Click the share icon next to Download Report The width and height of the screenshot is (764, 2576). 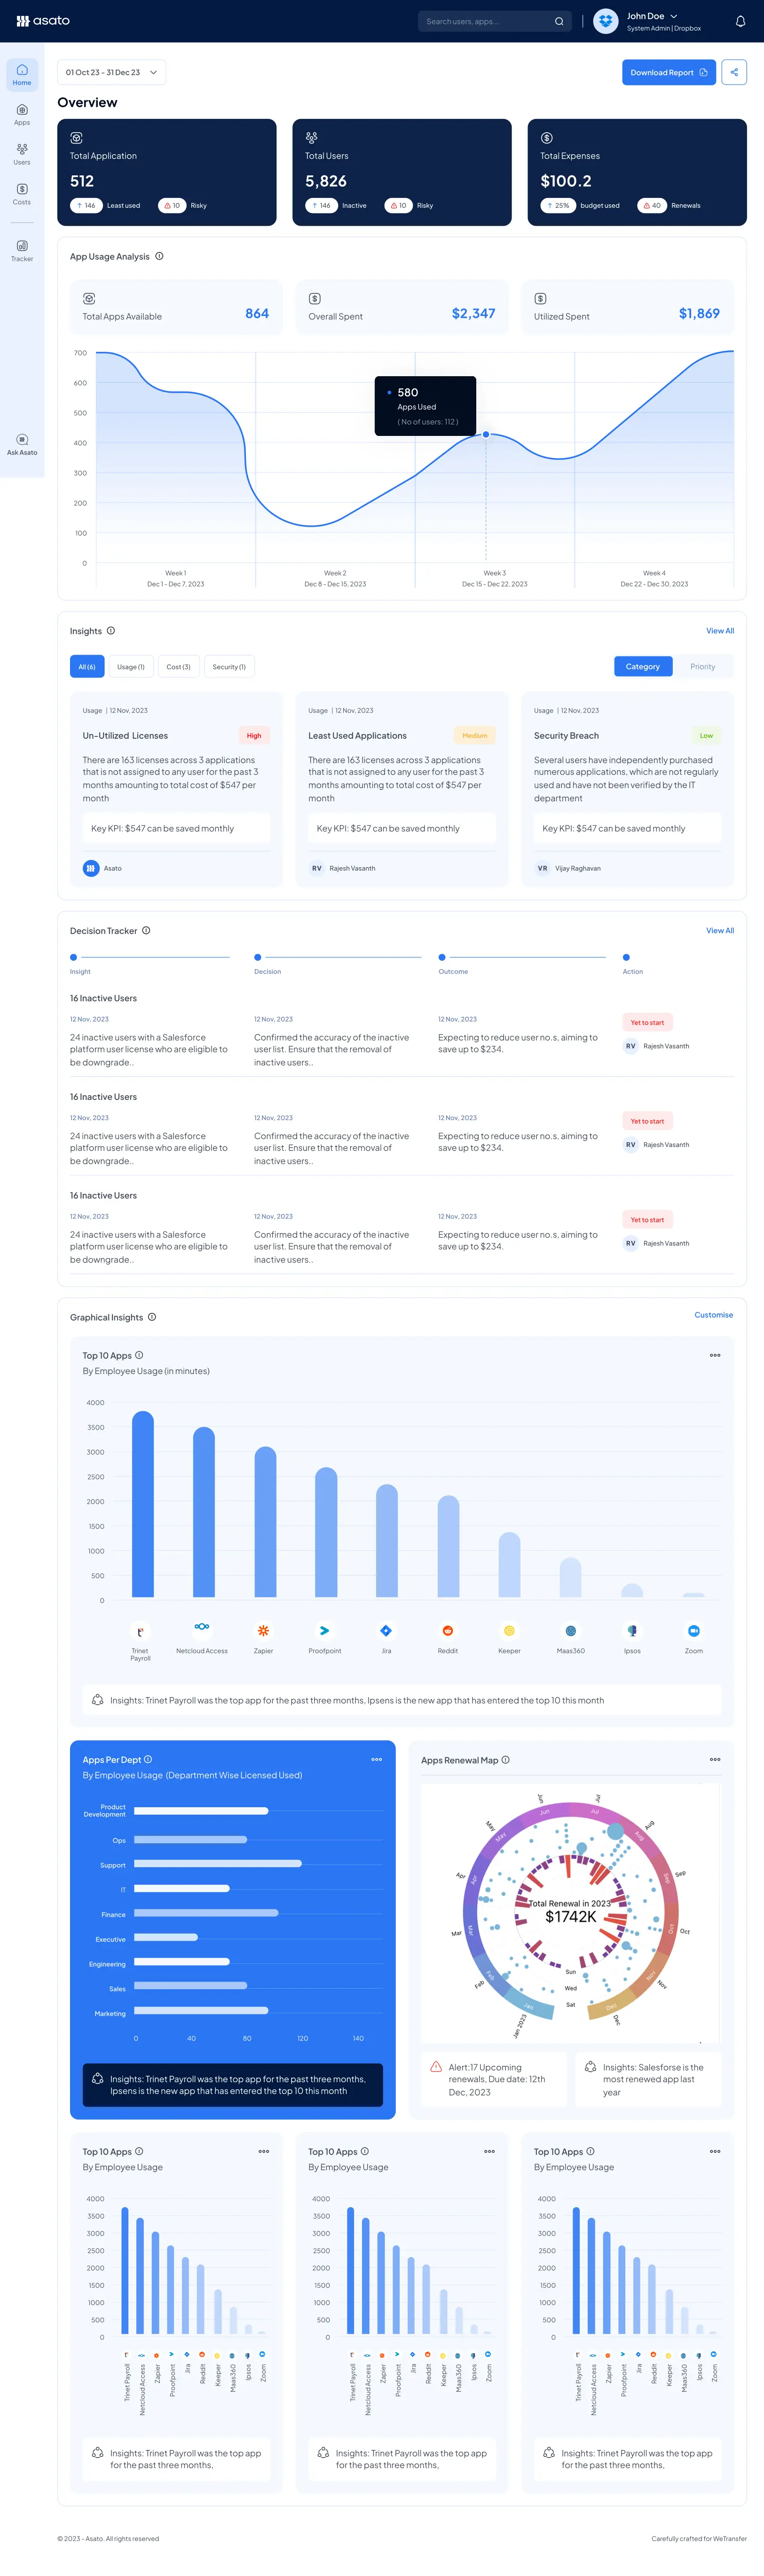coord(734,72)
